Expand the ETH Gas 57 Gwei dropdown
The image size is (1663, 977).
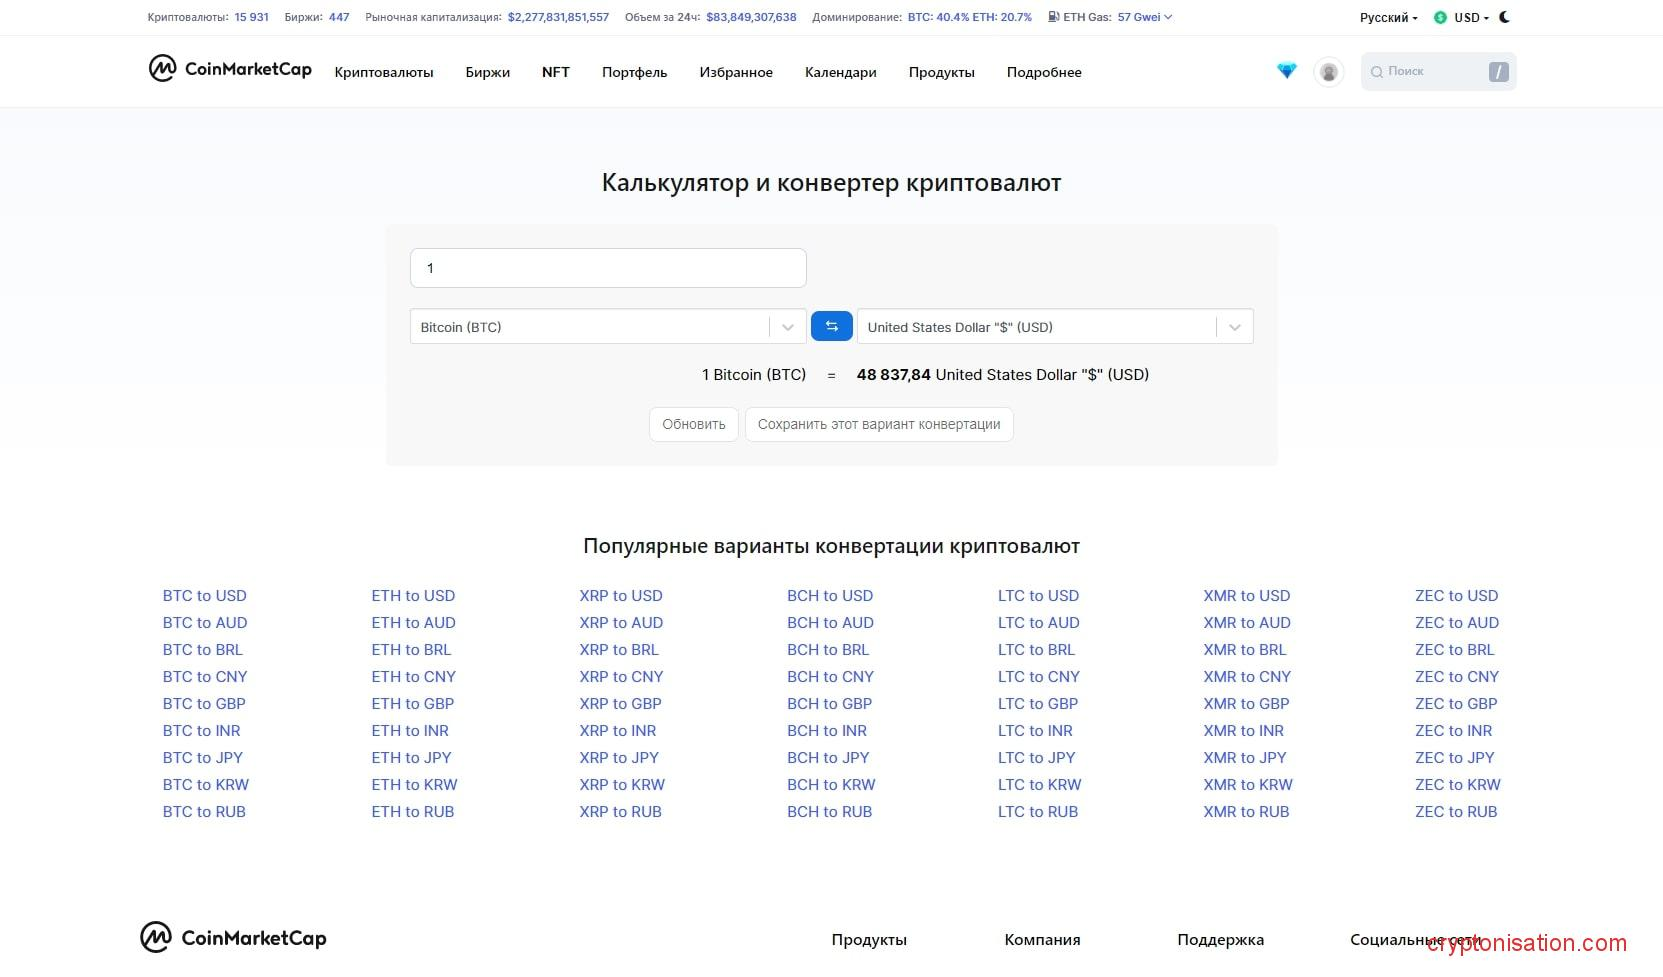click(1145, 17)
